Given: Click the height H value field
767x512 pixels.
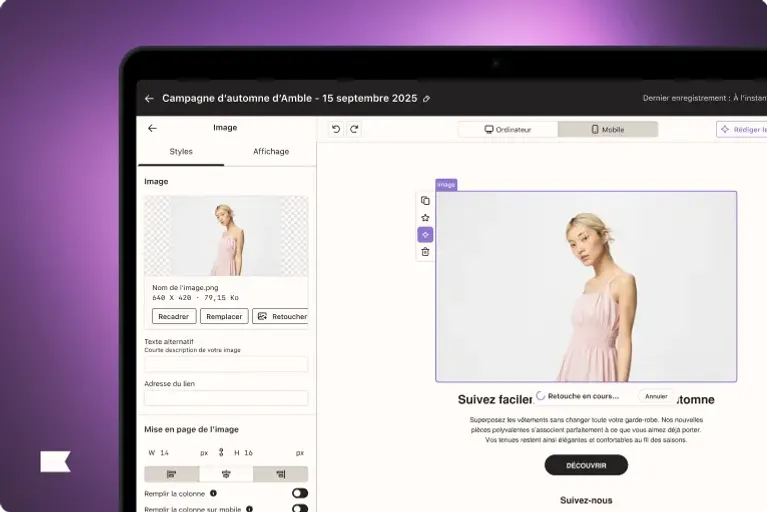Looking at the screenshot, I should (x=269, y=453).
